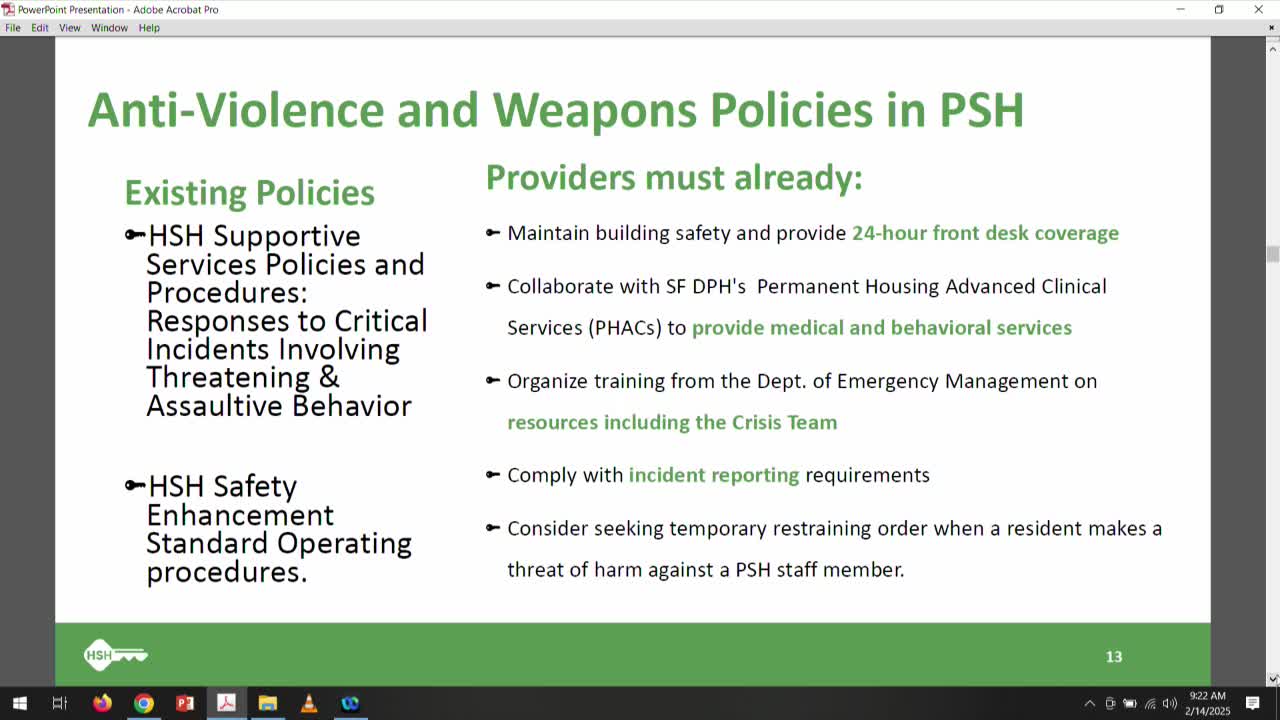The height and width of the screenshot is (720, 1280).
Task: Mute audio via the speaker tray icon
Action: coord(1171,704)
